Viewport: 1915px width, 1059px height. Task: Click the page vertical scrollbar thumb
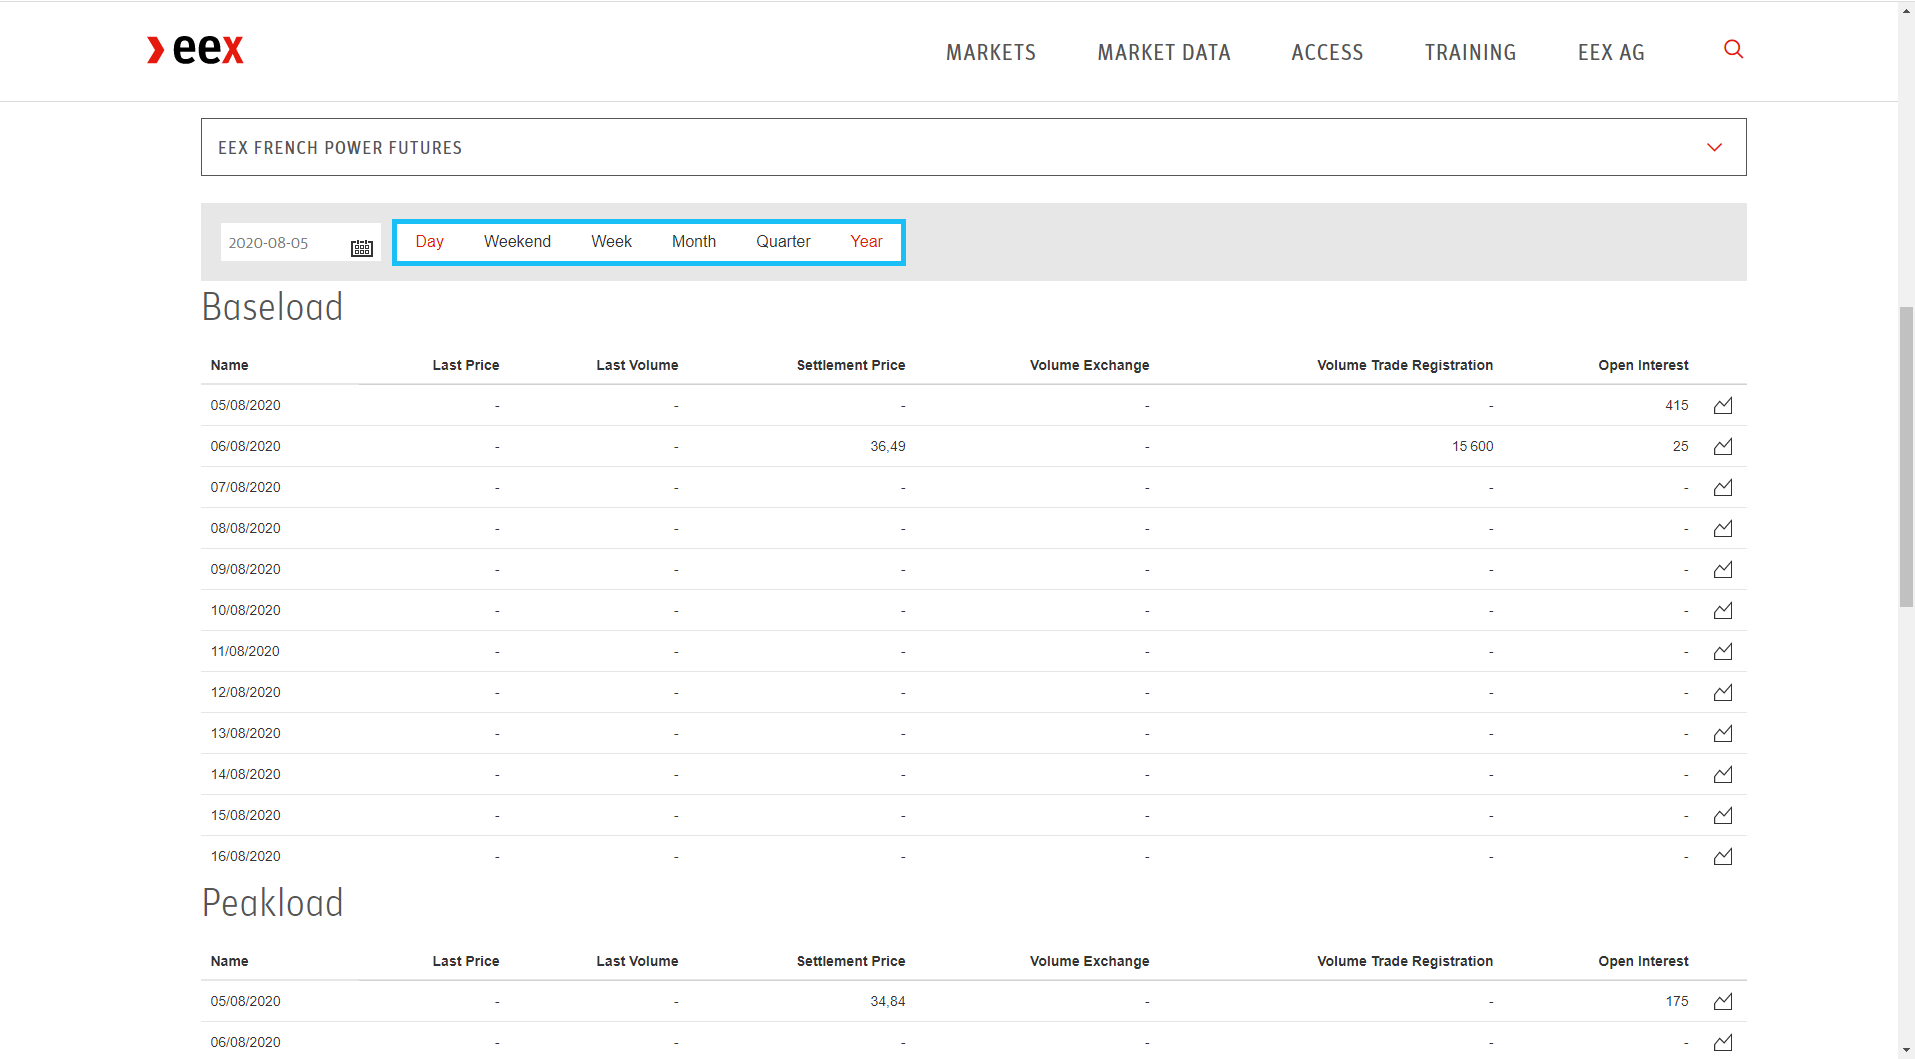[1906, 456]
